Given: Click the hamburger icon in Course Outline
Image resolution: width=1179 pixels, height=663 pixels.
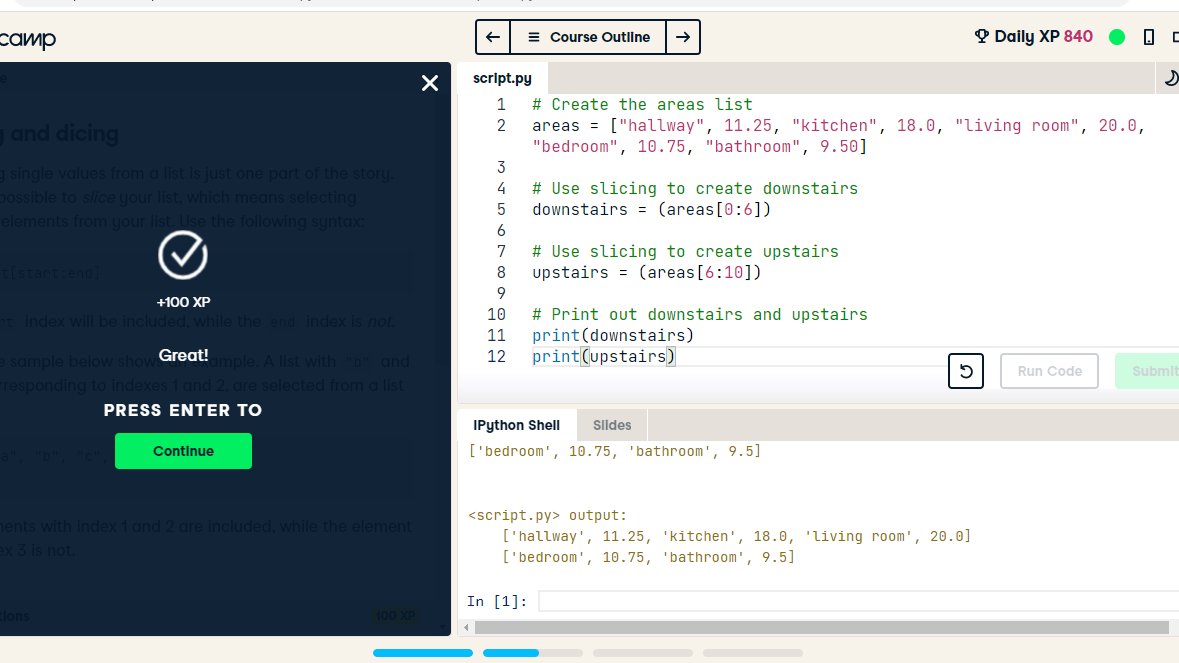Looking at the screenshot, I should pos(534,37).
